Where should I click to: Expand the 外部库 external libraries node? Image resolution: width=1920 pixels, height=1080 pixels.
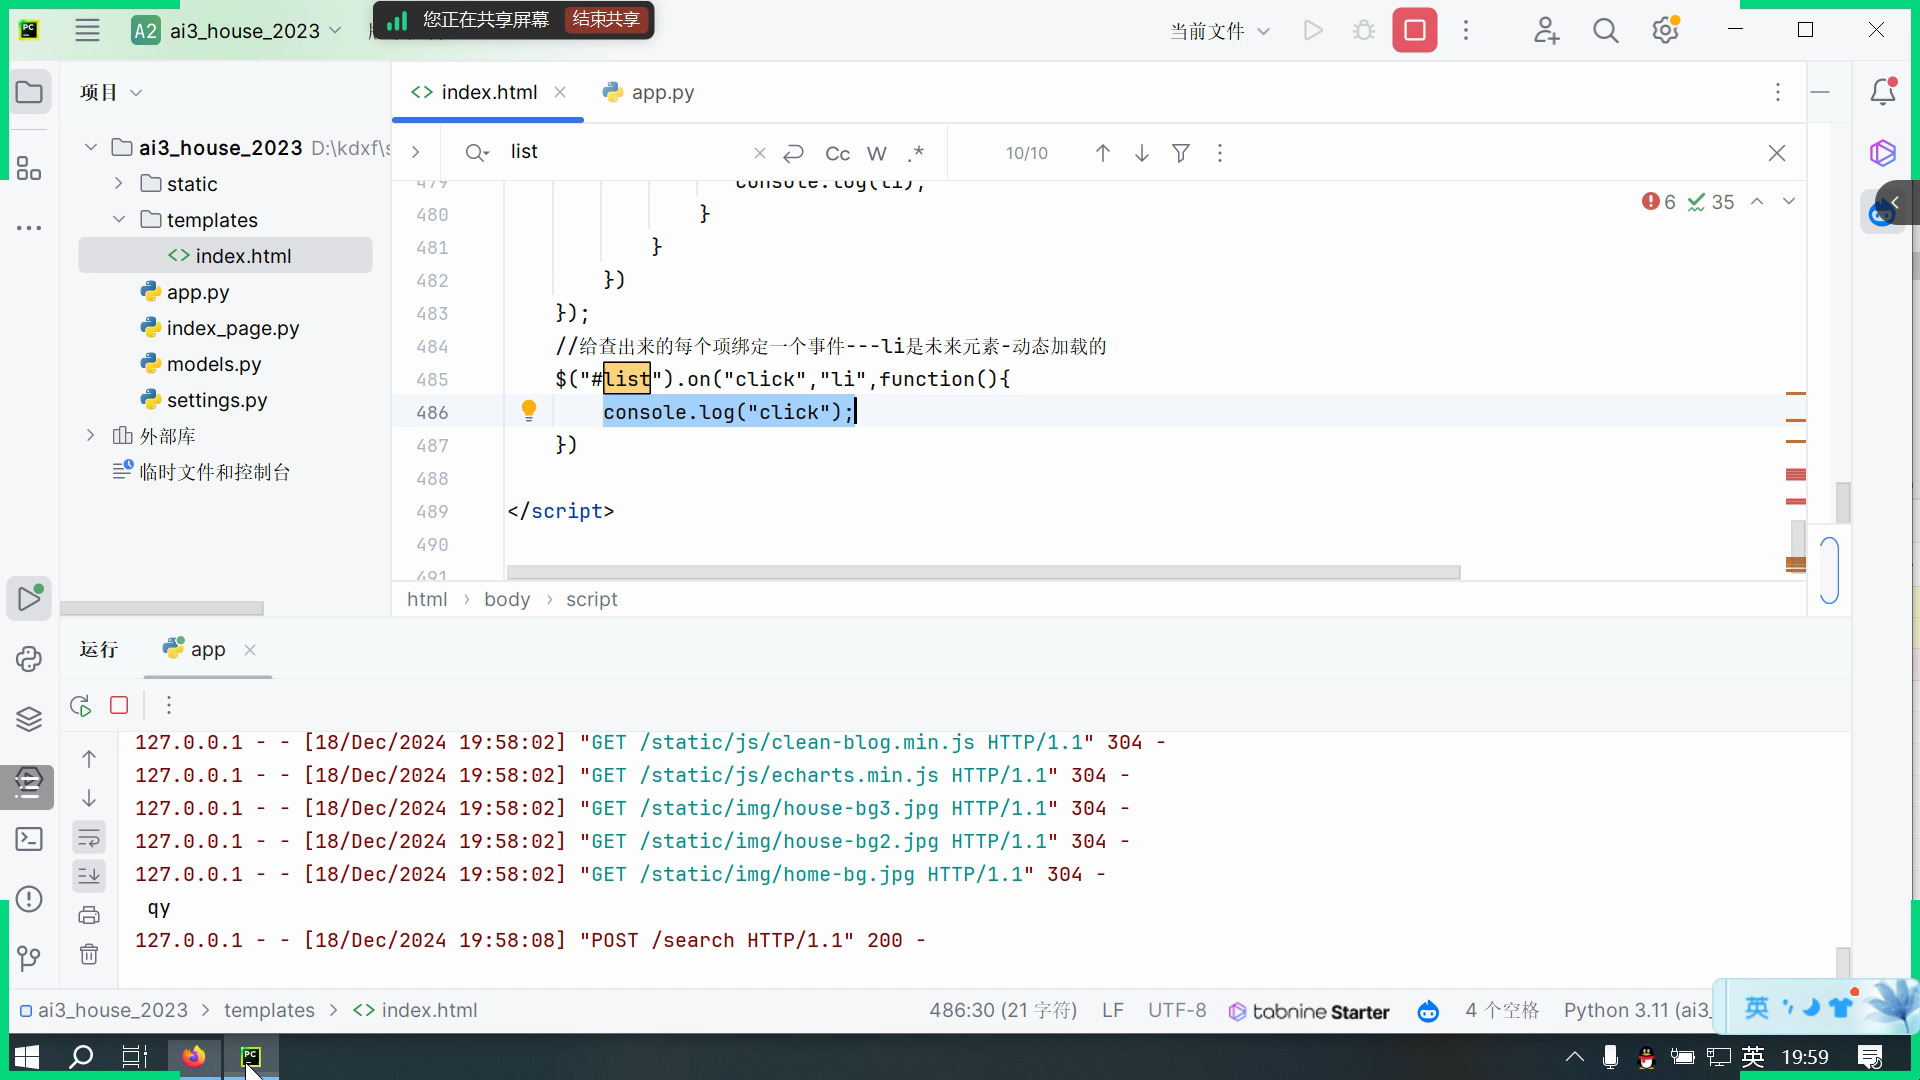coord(91,436)
